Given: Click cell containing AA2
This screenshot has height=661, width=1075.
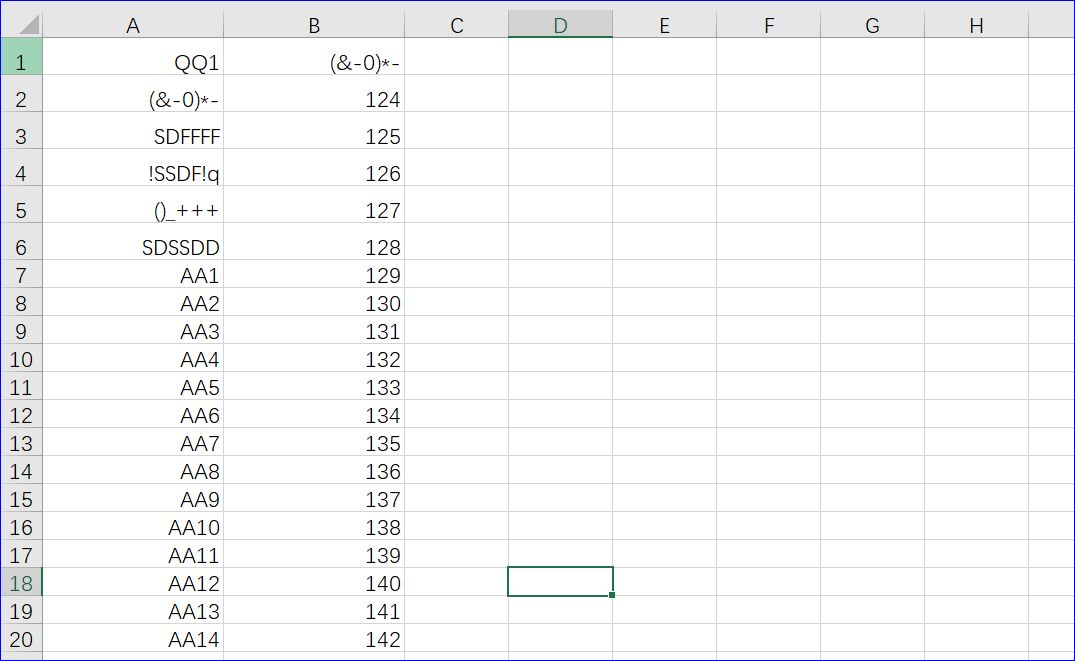Looking at the screenshot, I should 133,302.
